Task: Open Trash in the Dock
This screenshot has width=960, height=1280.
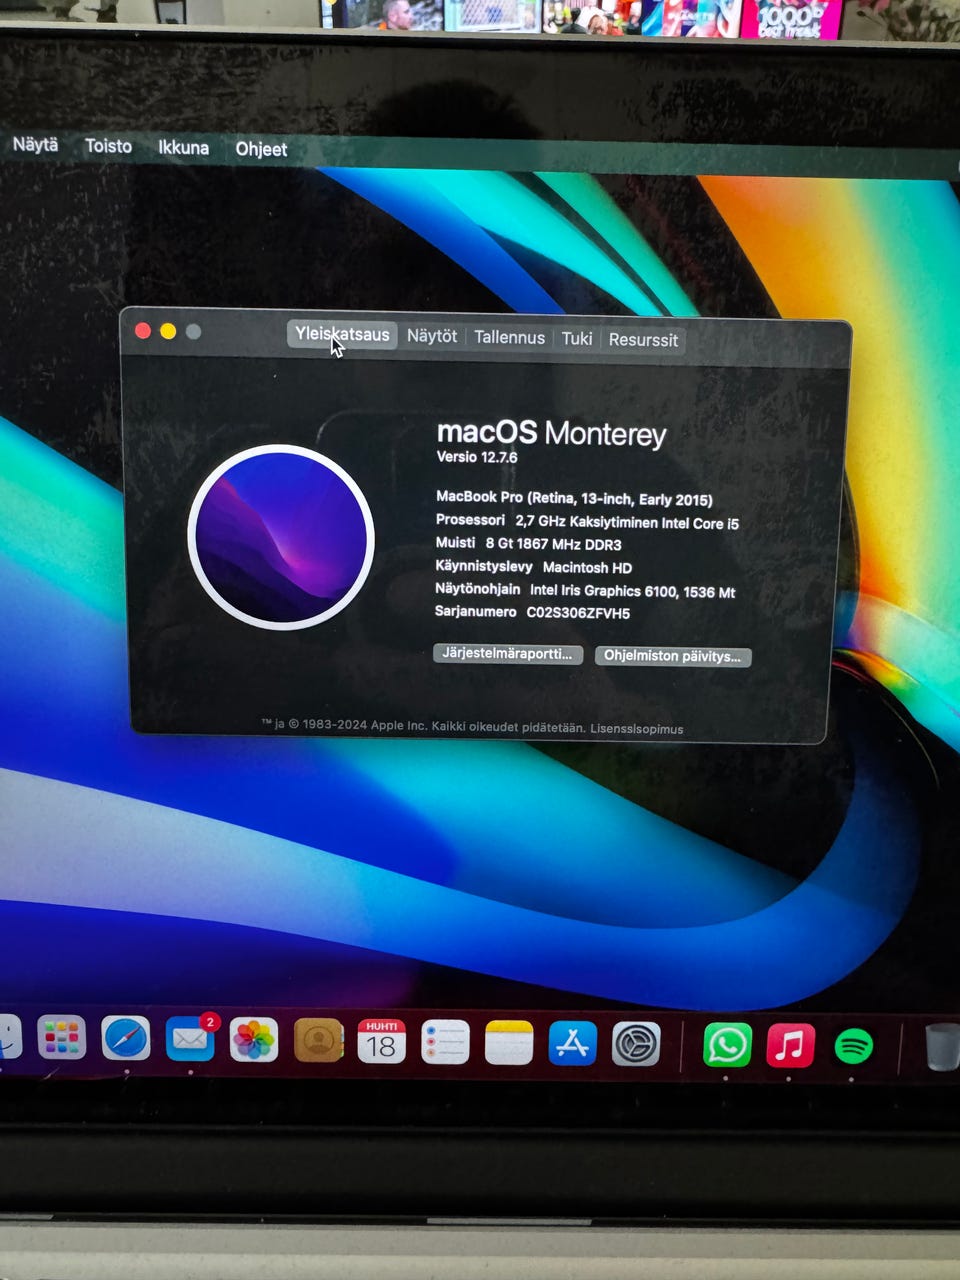Action: point(942,1047)
